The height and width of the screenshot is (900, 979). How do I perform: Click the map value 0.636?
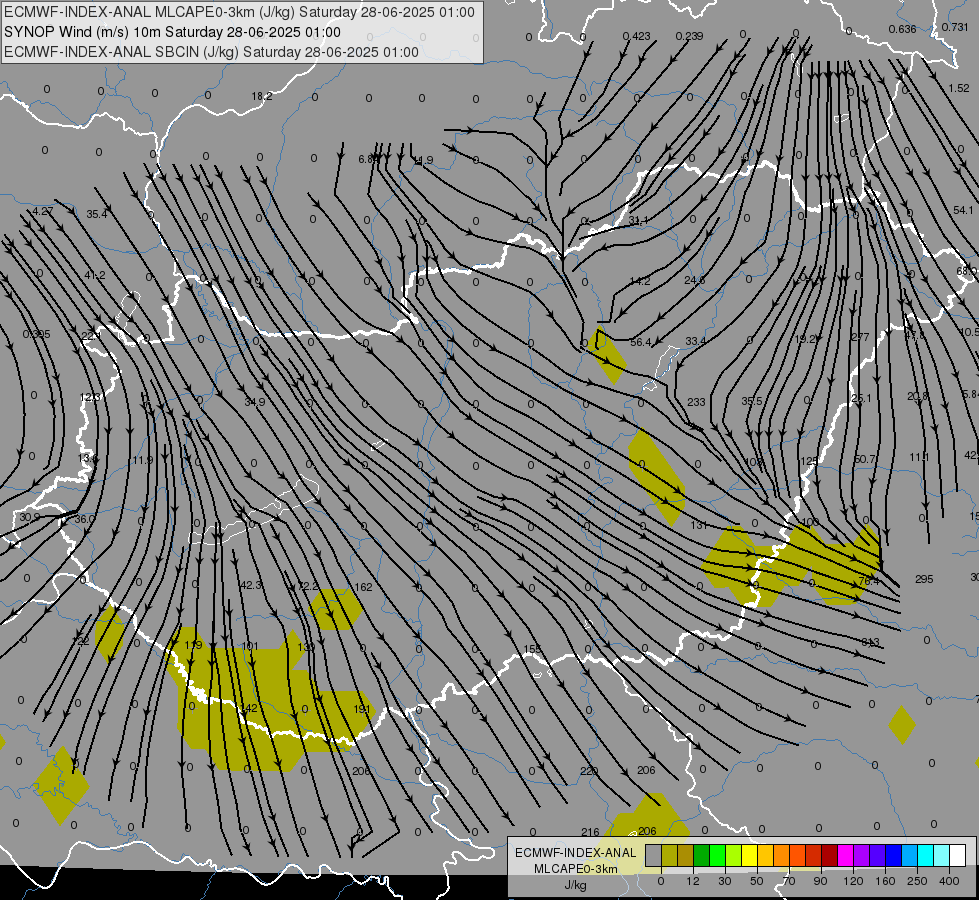(902, 29)
